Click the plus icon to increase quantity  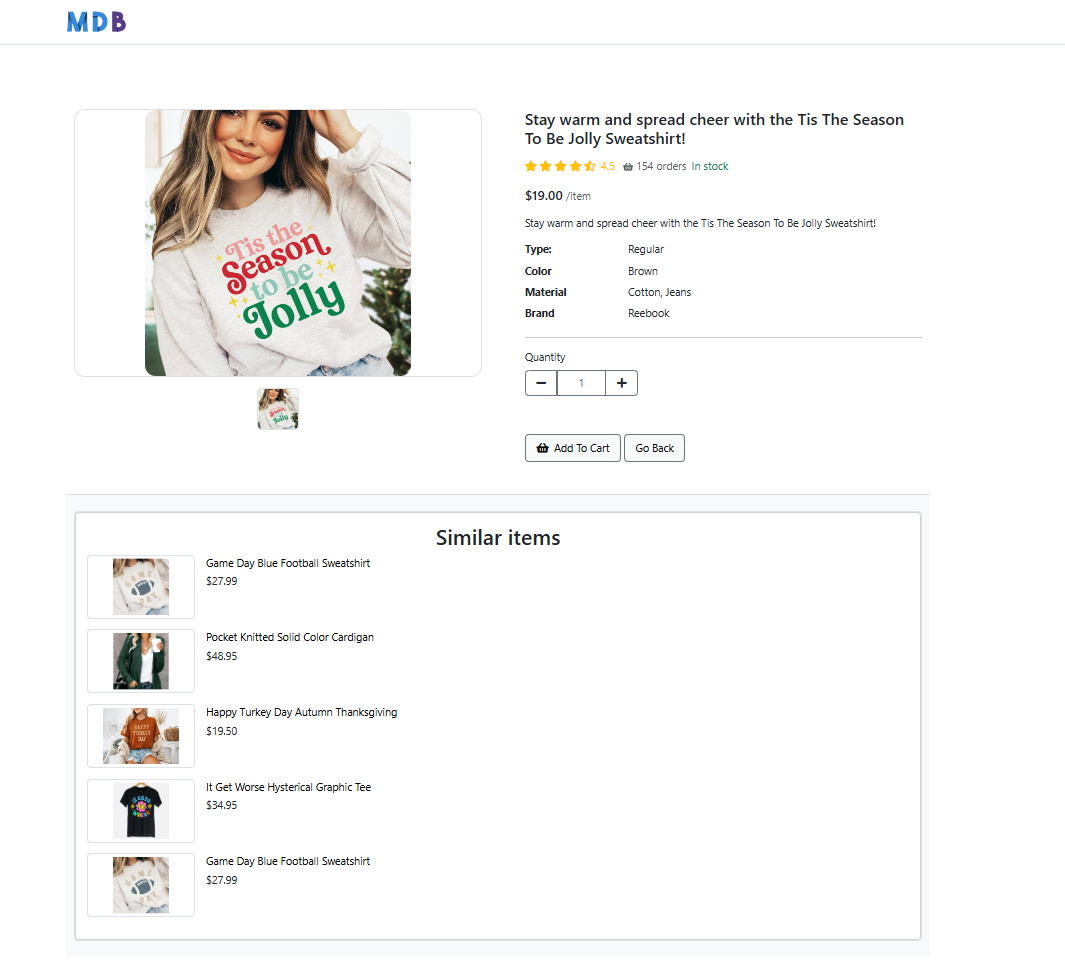[x=621, y=383]
